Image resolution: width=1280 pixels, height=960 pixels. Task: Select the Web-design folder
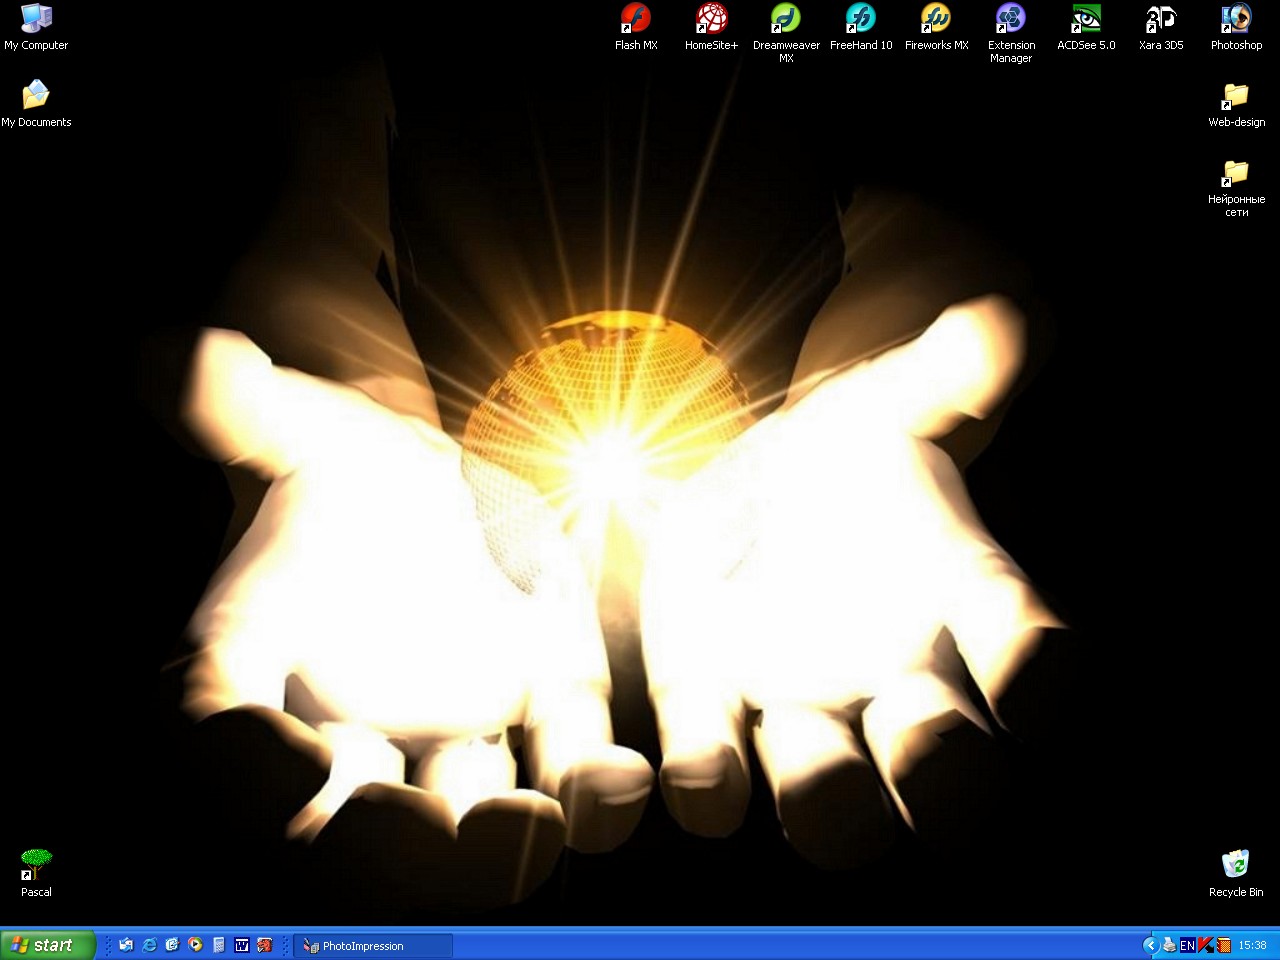[x=1236, y=97]
